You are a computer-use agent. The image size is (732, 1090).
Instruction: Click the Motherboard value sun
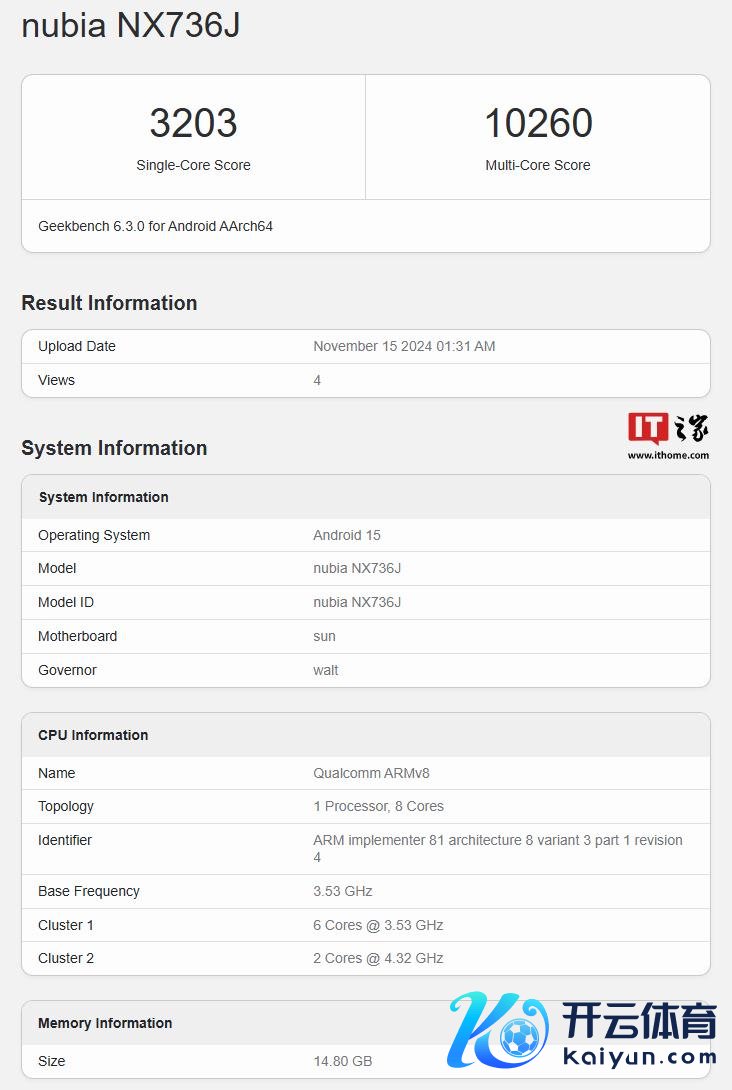coord(324,636)
